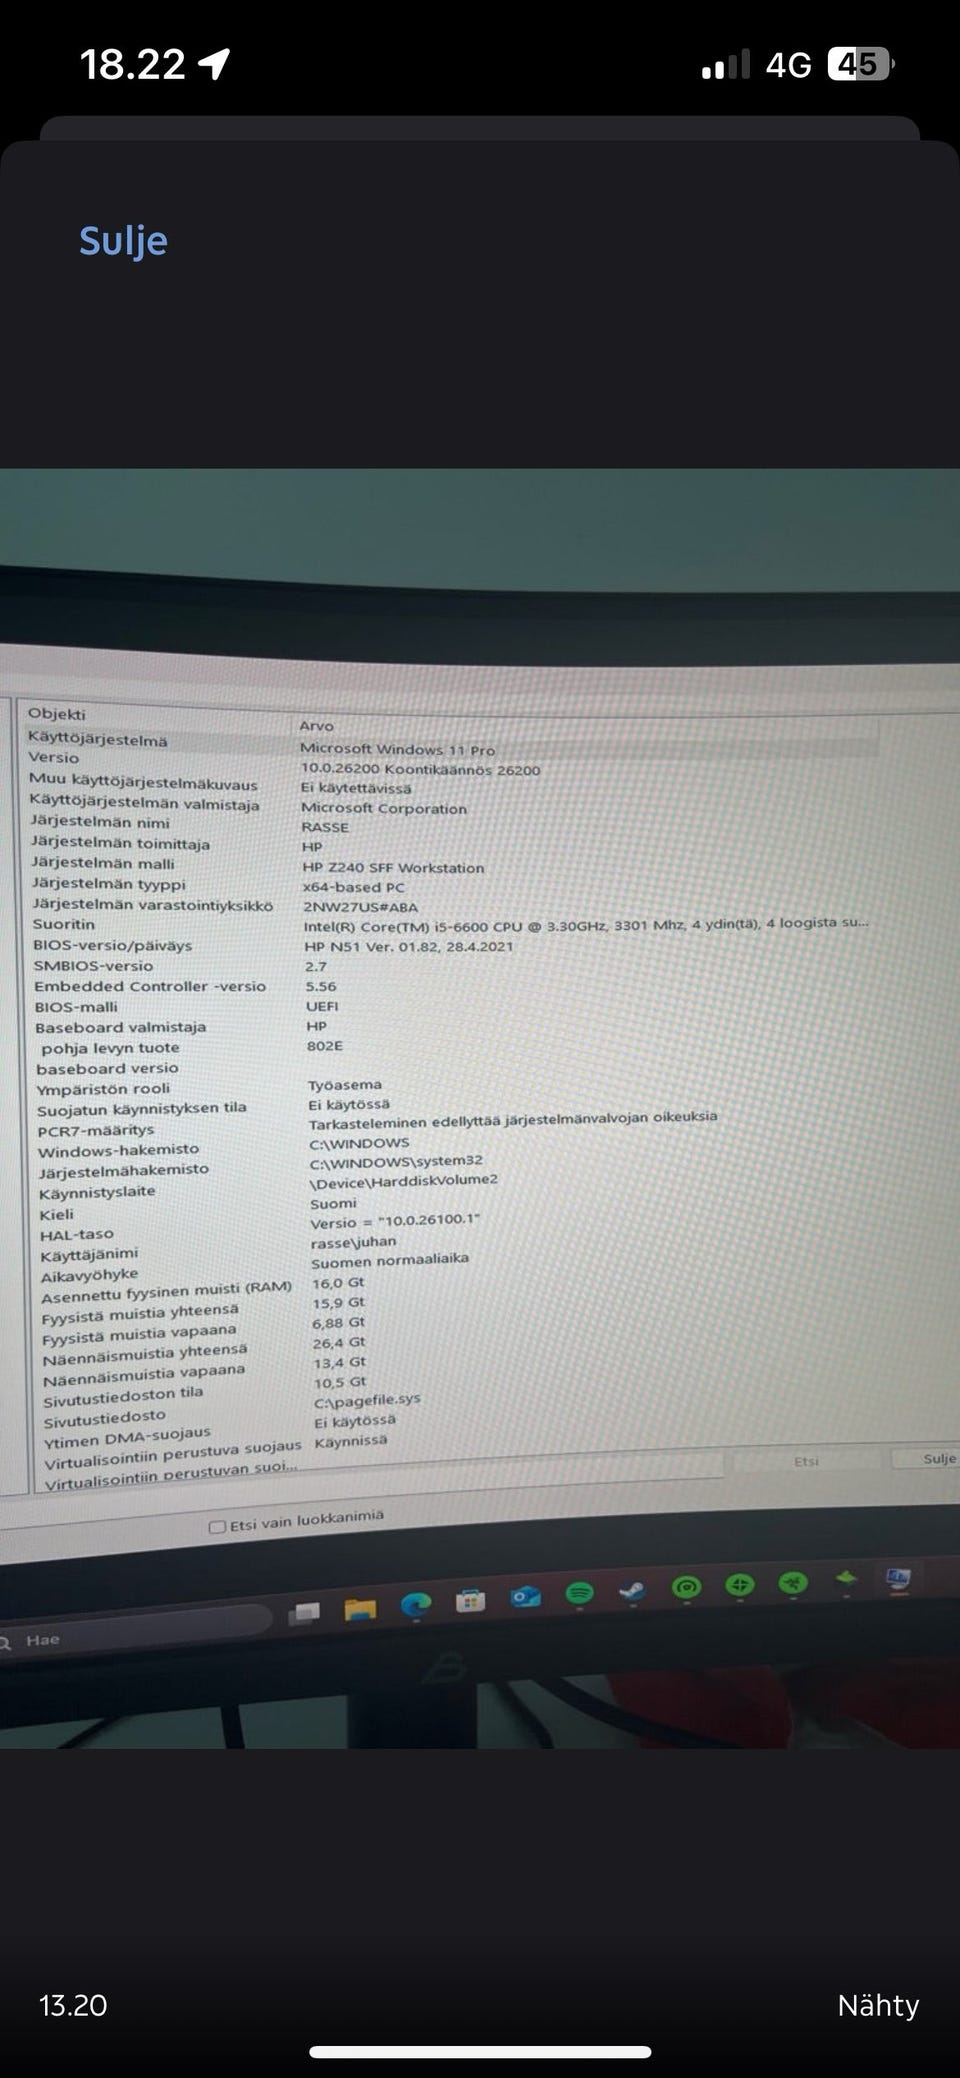This screenshot has height=2078, width=960.
Task: Select the 'Käynnistyslaite' row
Action: tap(97, 1193)
